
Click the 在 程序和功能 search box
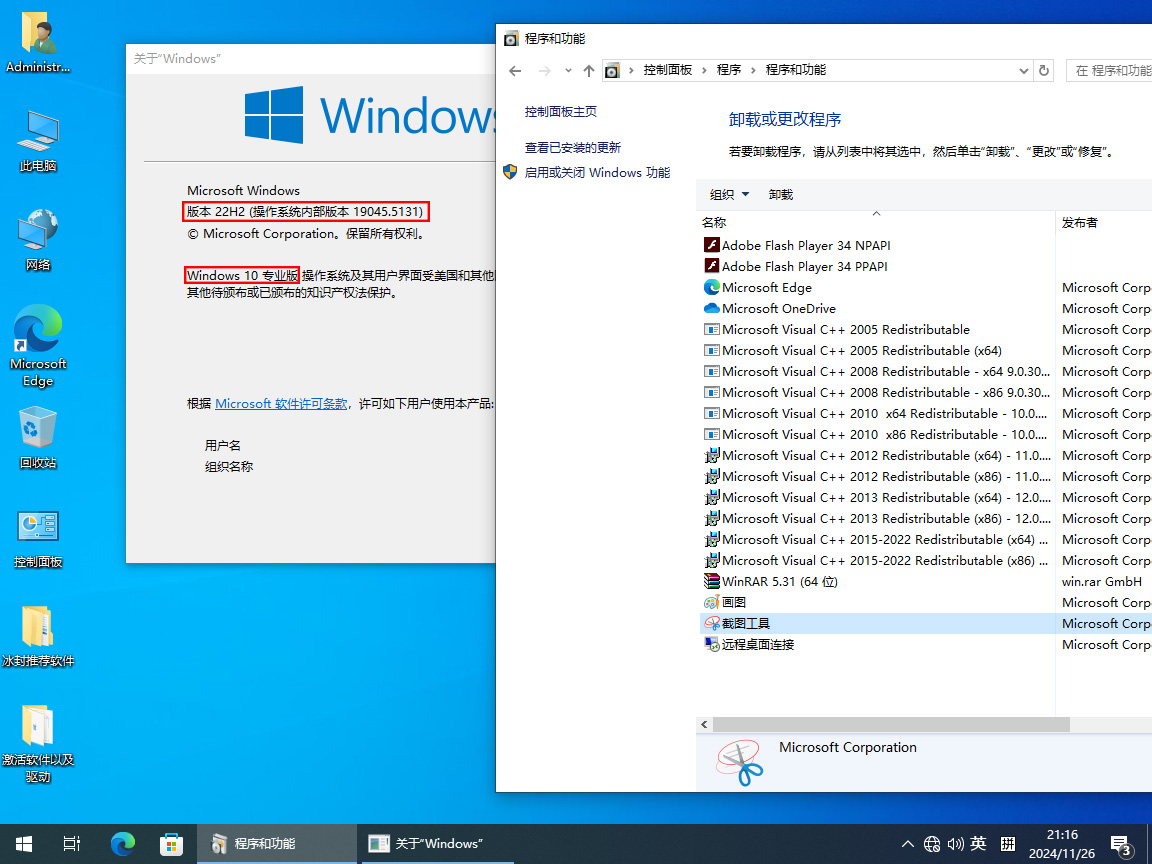point(1109,71)
